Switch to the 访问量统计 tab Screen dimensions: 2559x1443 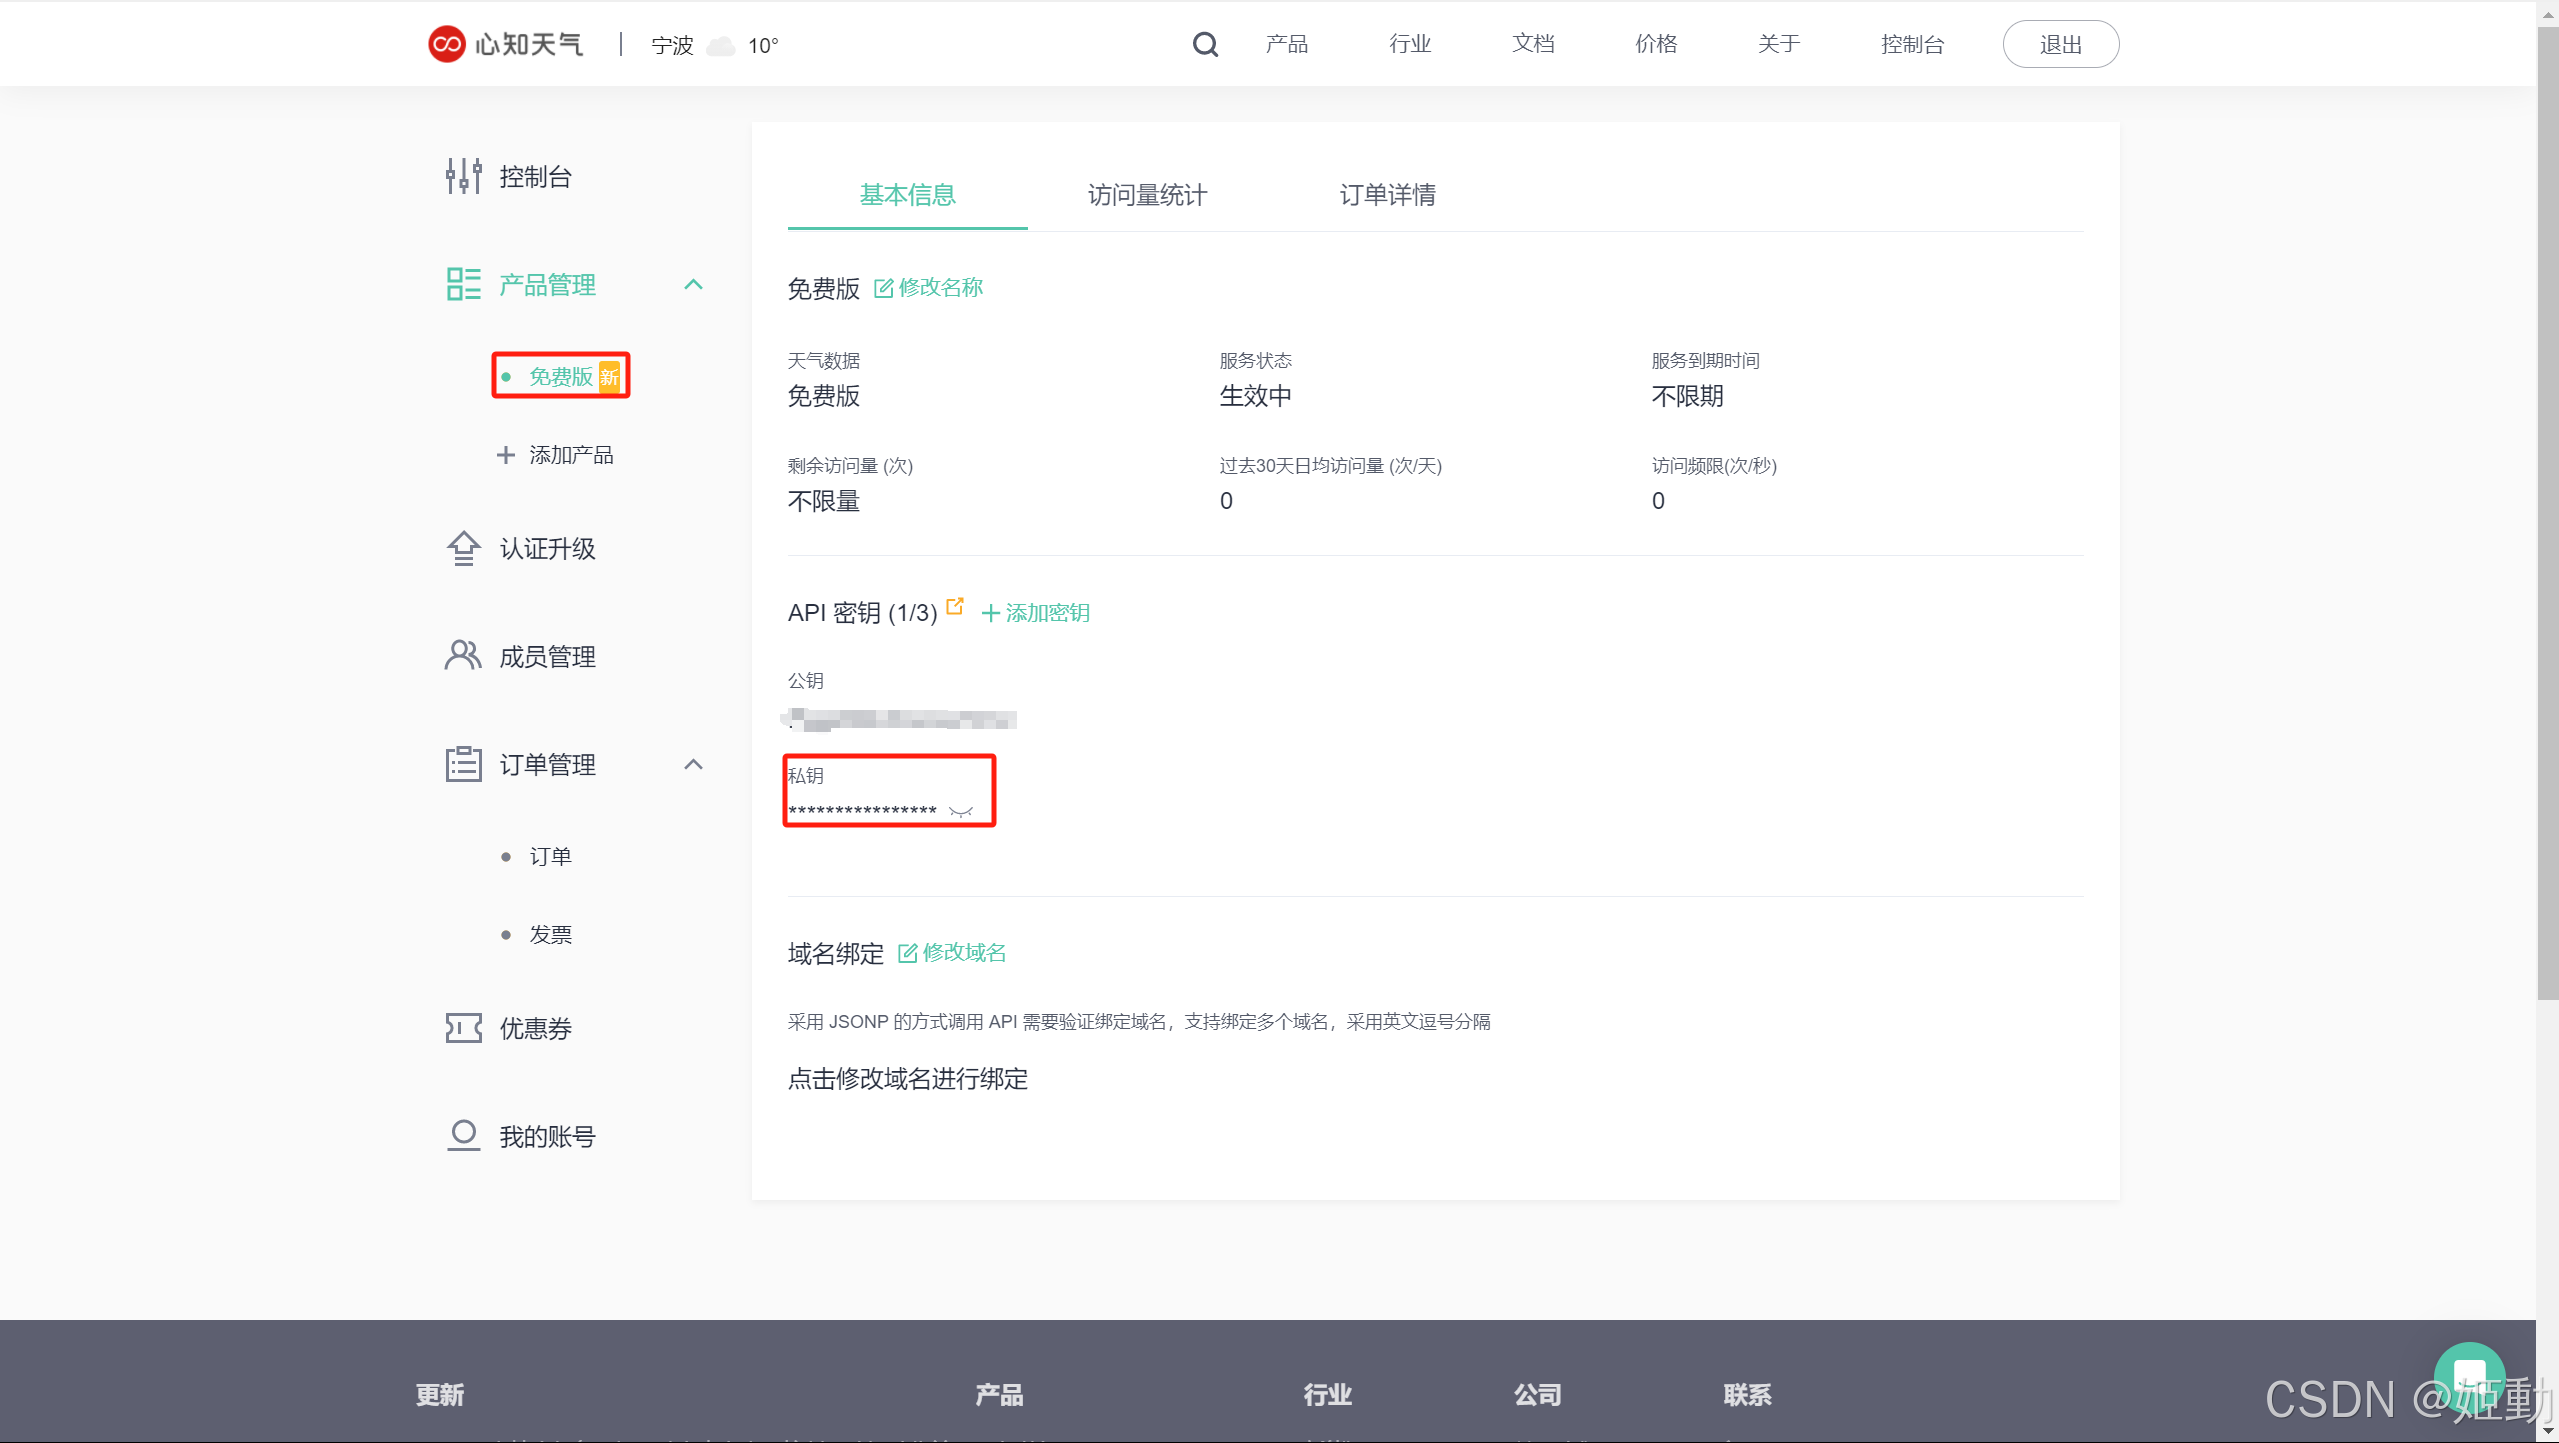1147,195
